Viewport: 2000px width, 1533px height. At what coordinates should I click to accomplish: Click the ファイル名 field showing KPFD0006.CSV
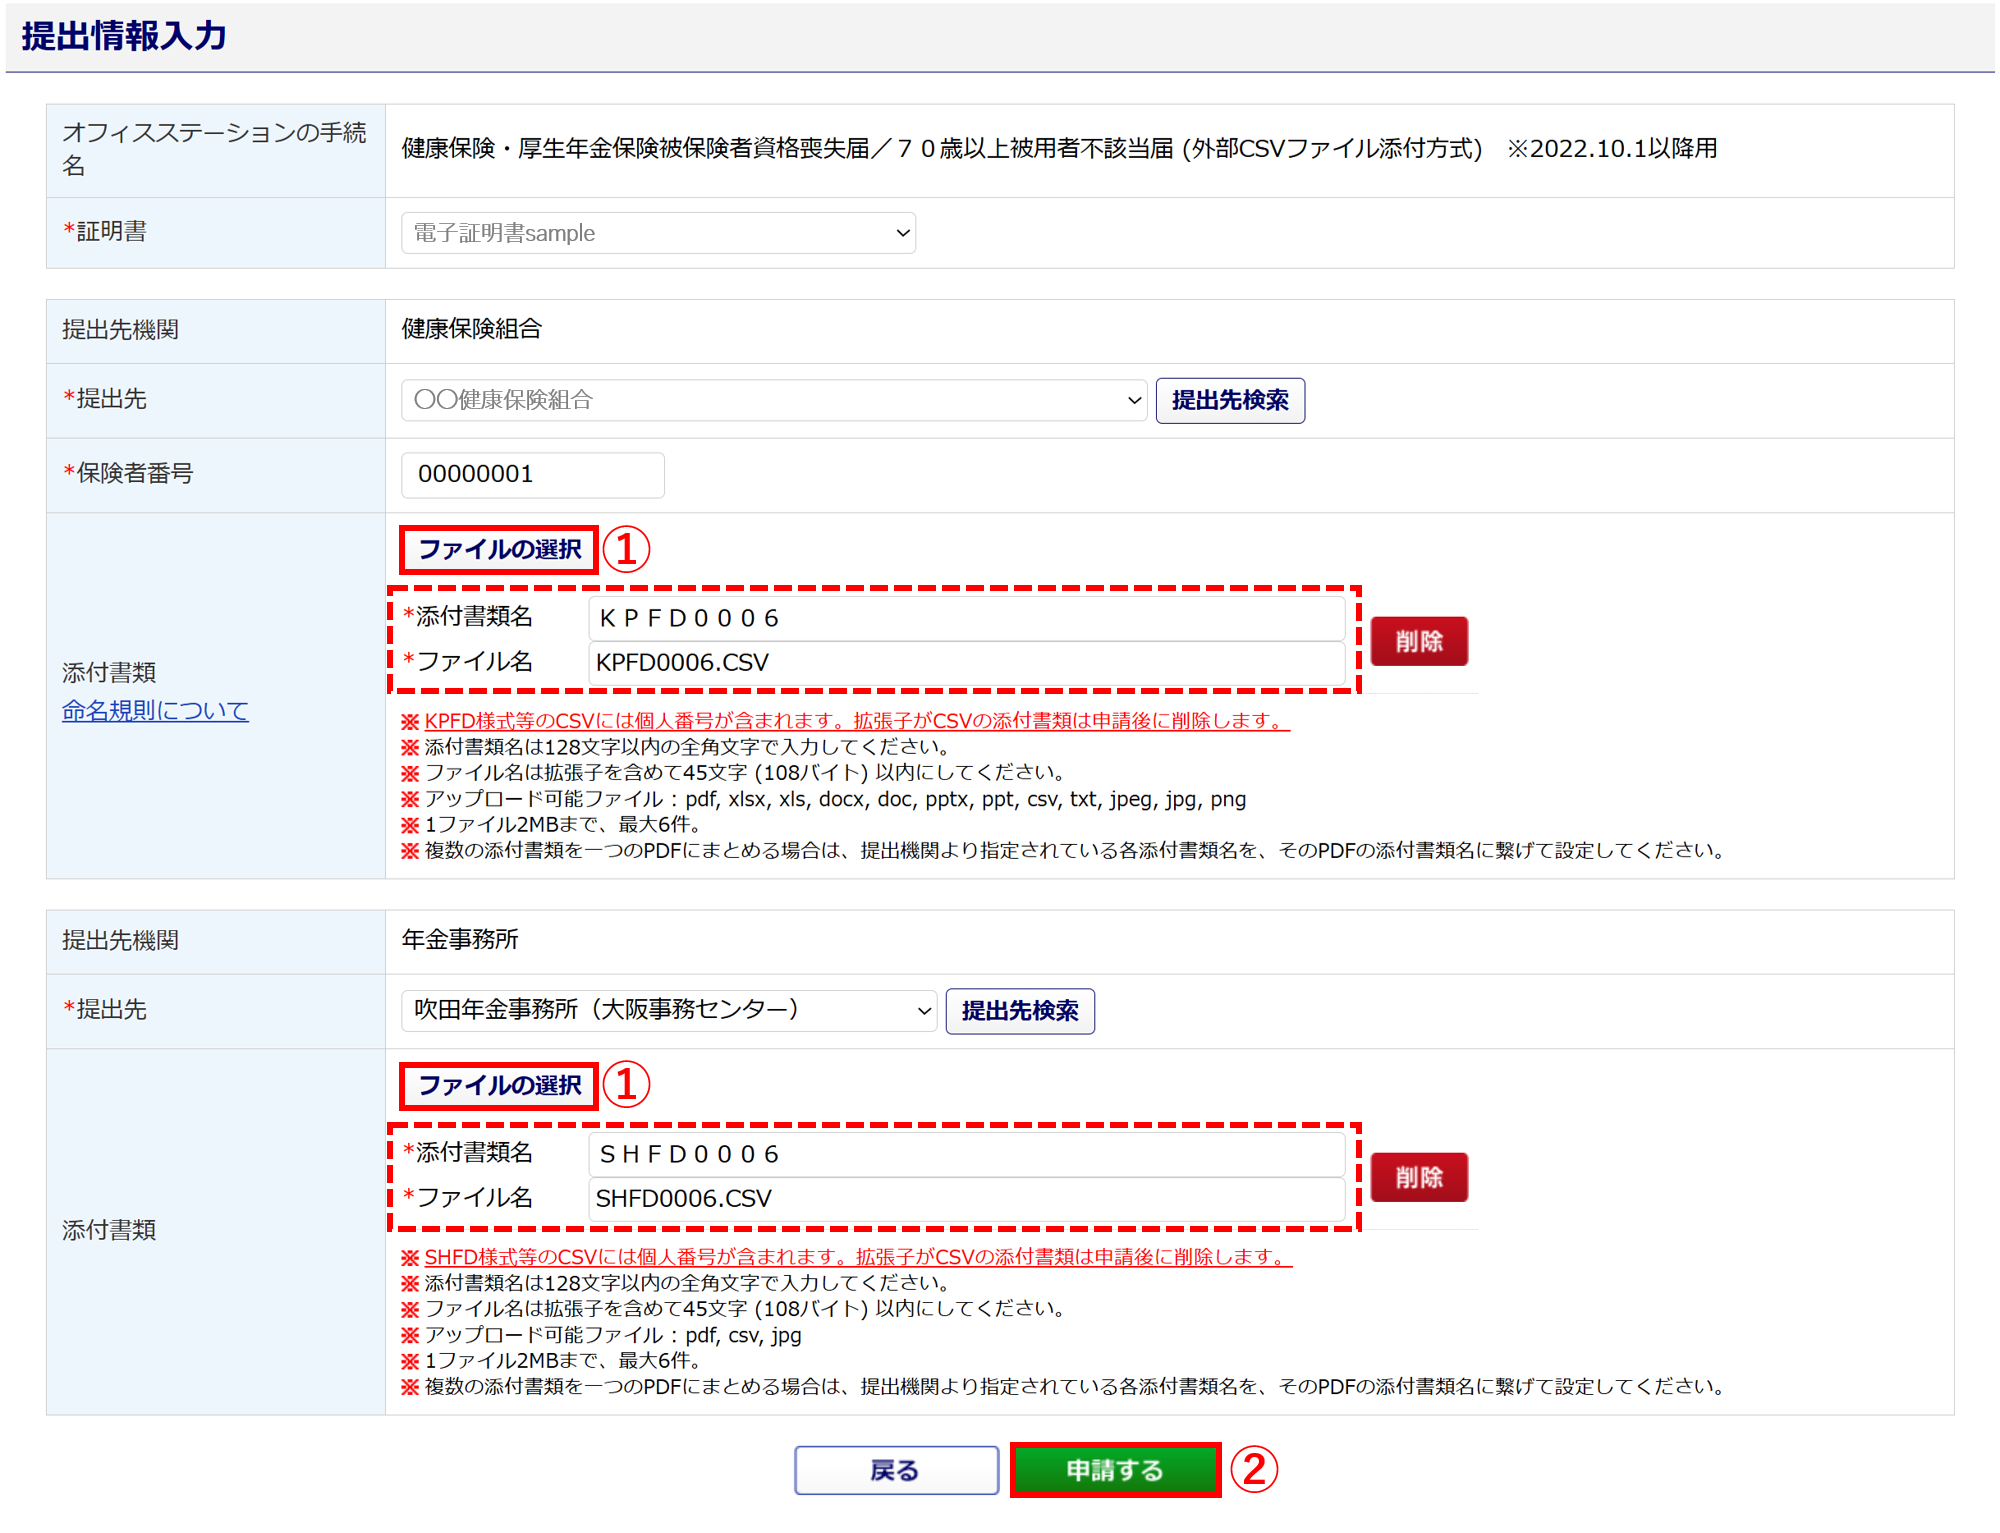[x=965, y=663]
